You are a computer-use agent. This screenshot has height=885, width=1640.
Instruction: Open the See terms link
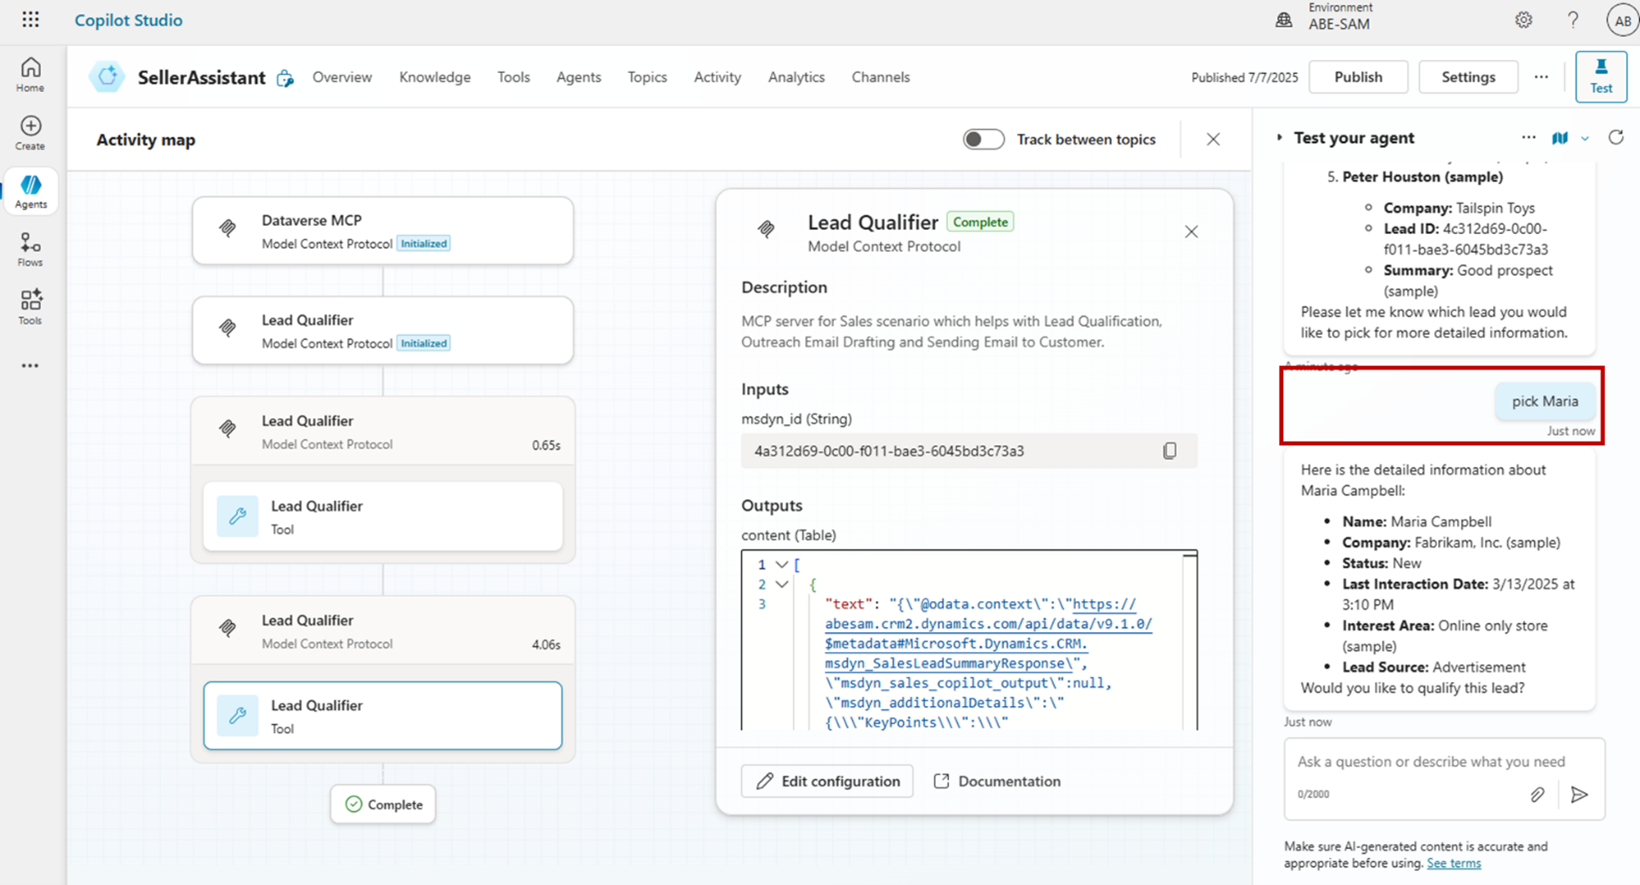click(x=1453, y=863)
